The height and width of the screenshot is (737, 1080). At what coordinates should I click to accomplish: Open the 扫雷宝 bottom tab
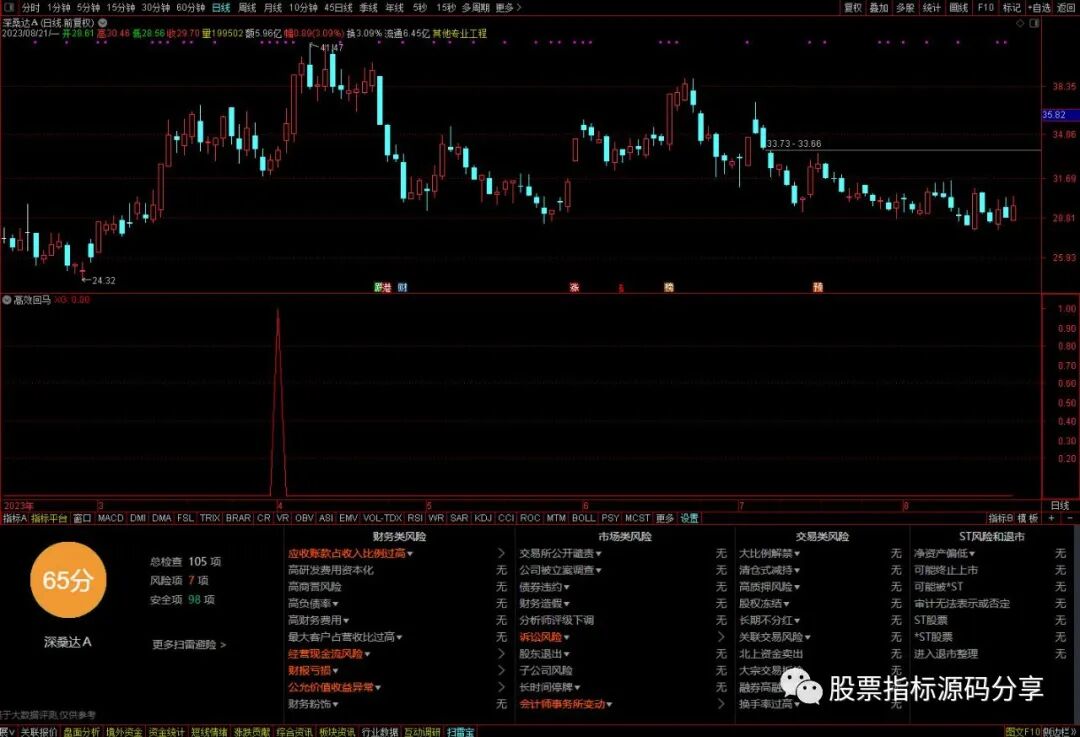[460, 731]
